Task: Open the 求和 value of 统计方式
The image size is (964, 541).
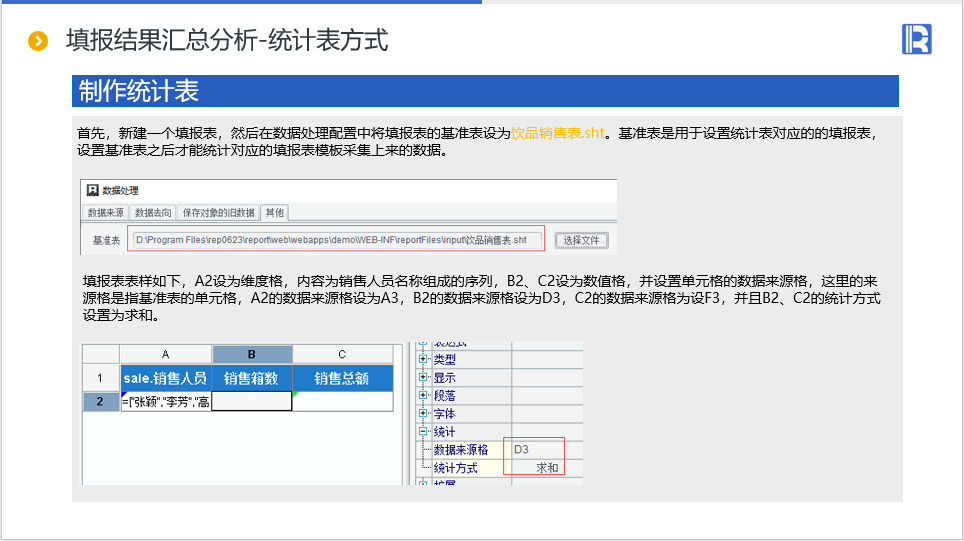Action: [x=547, y=468]
